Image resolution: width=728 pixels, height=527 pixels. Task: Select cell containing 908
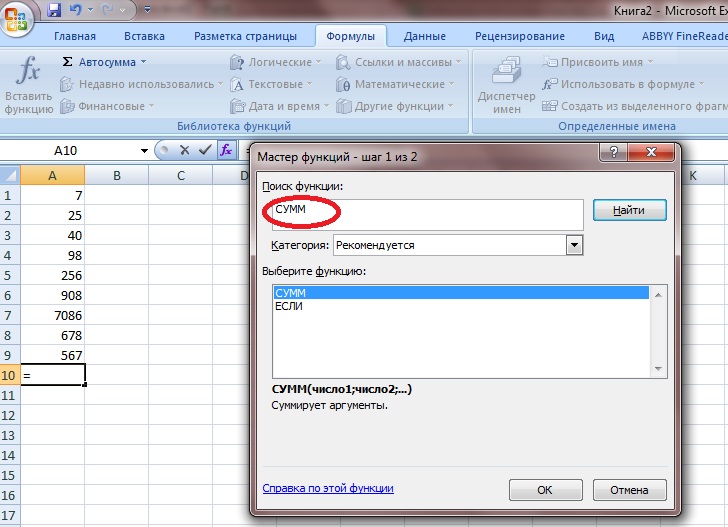[52, 295]
